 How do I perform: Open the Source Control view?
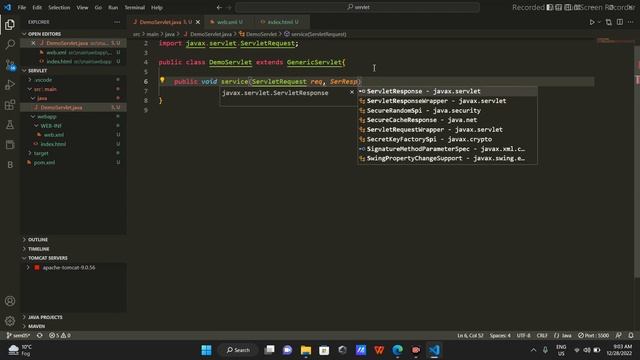tap(10, 64)
